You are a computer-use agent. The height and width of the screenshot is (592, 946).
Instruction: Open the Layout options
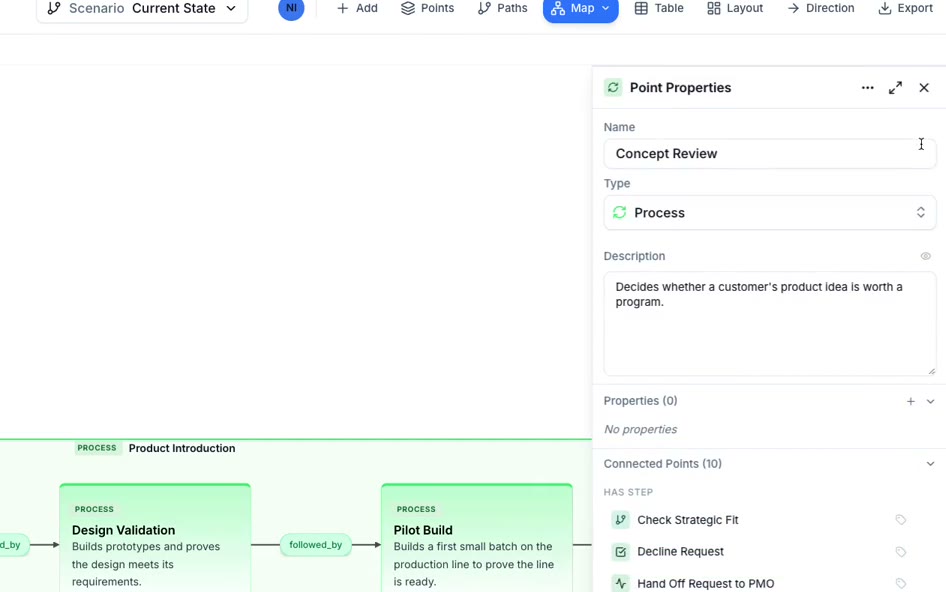point(735,8)
